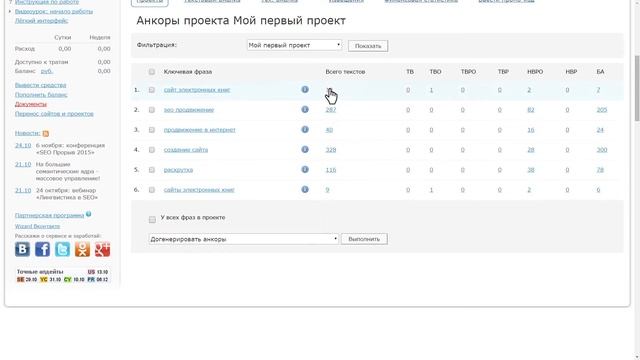Open keyword 'продвижение в интернет'
This screenshot has width=640, height=360.
pos(200,130)
